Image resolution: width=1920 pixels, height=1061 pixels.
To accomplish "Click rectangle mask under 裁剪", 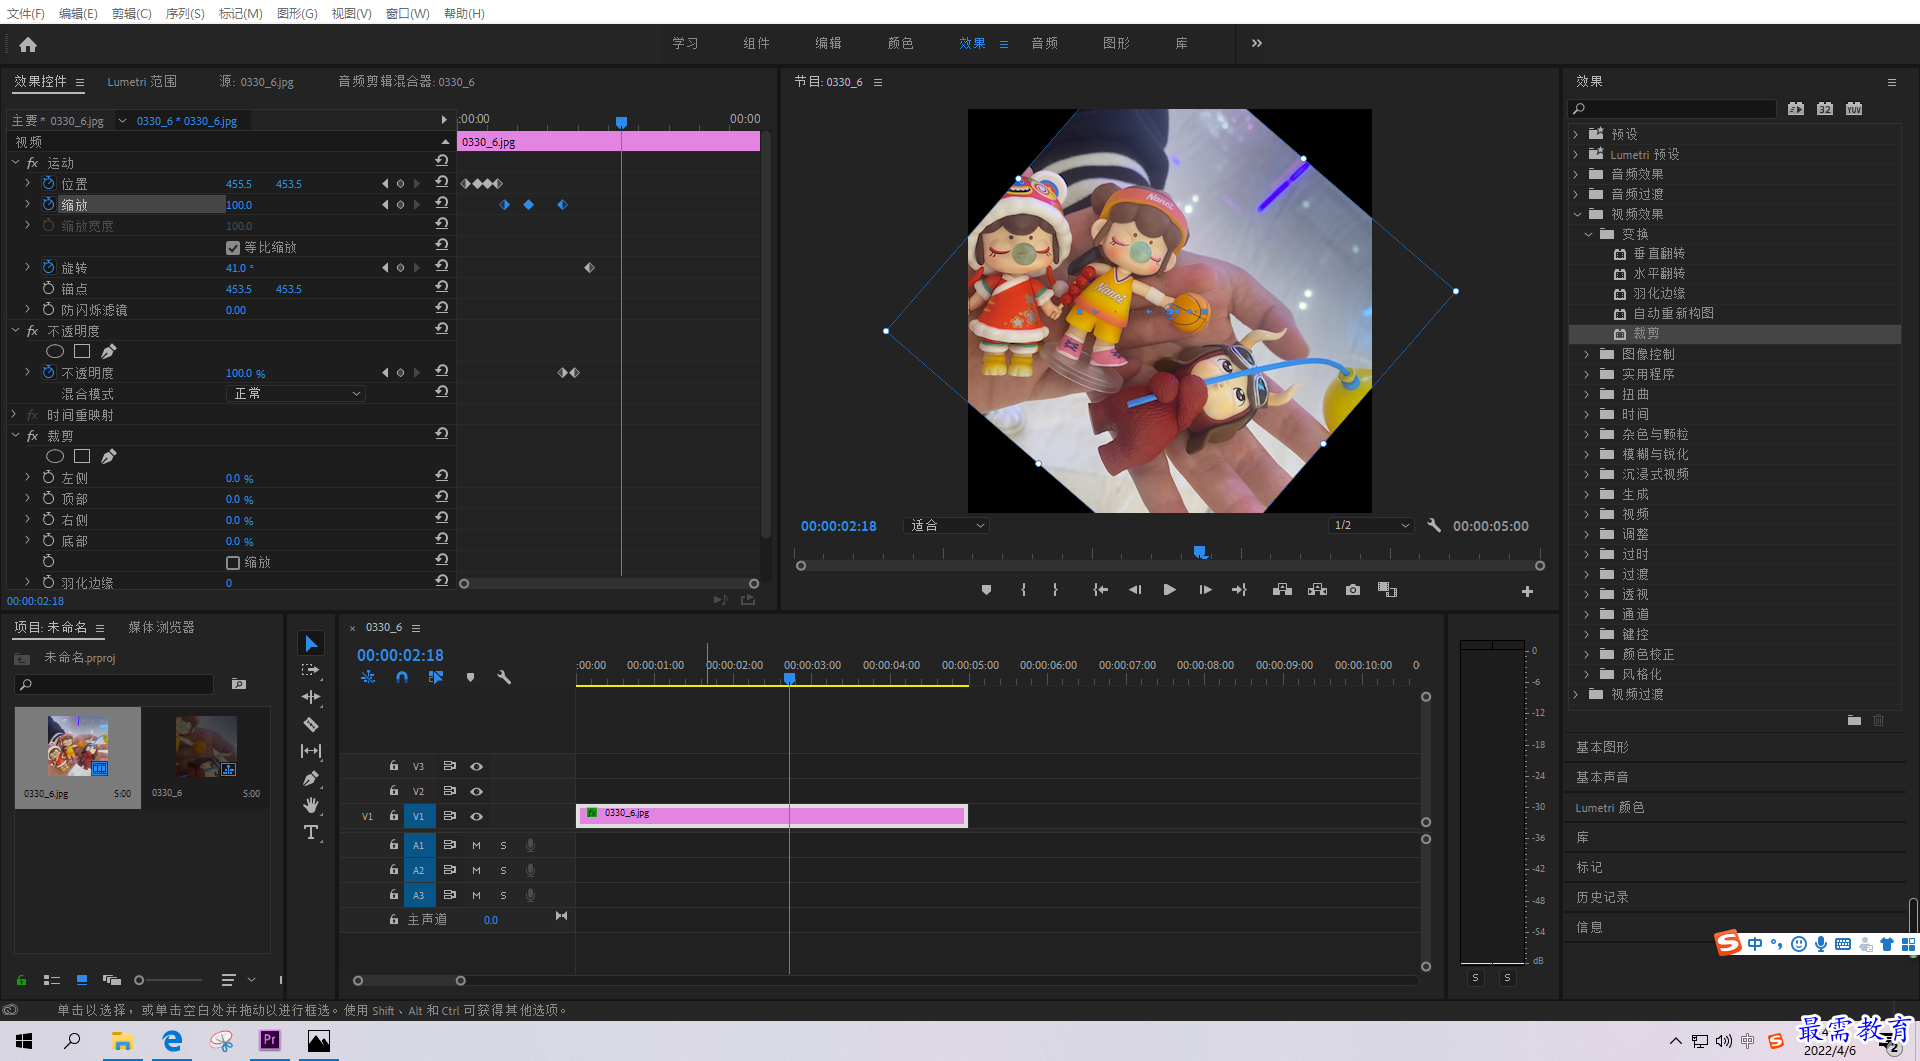I will [82, 456].
